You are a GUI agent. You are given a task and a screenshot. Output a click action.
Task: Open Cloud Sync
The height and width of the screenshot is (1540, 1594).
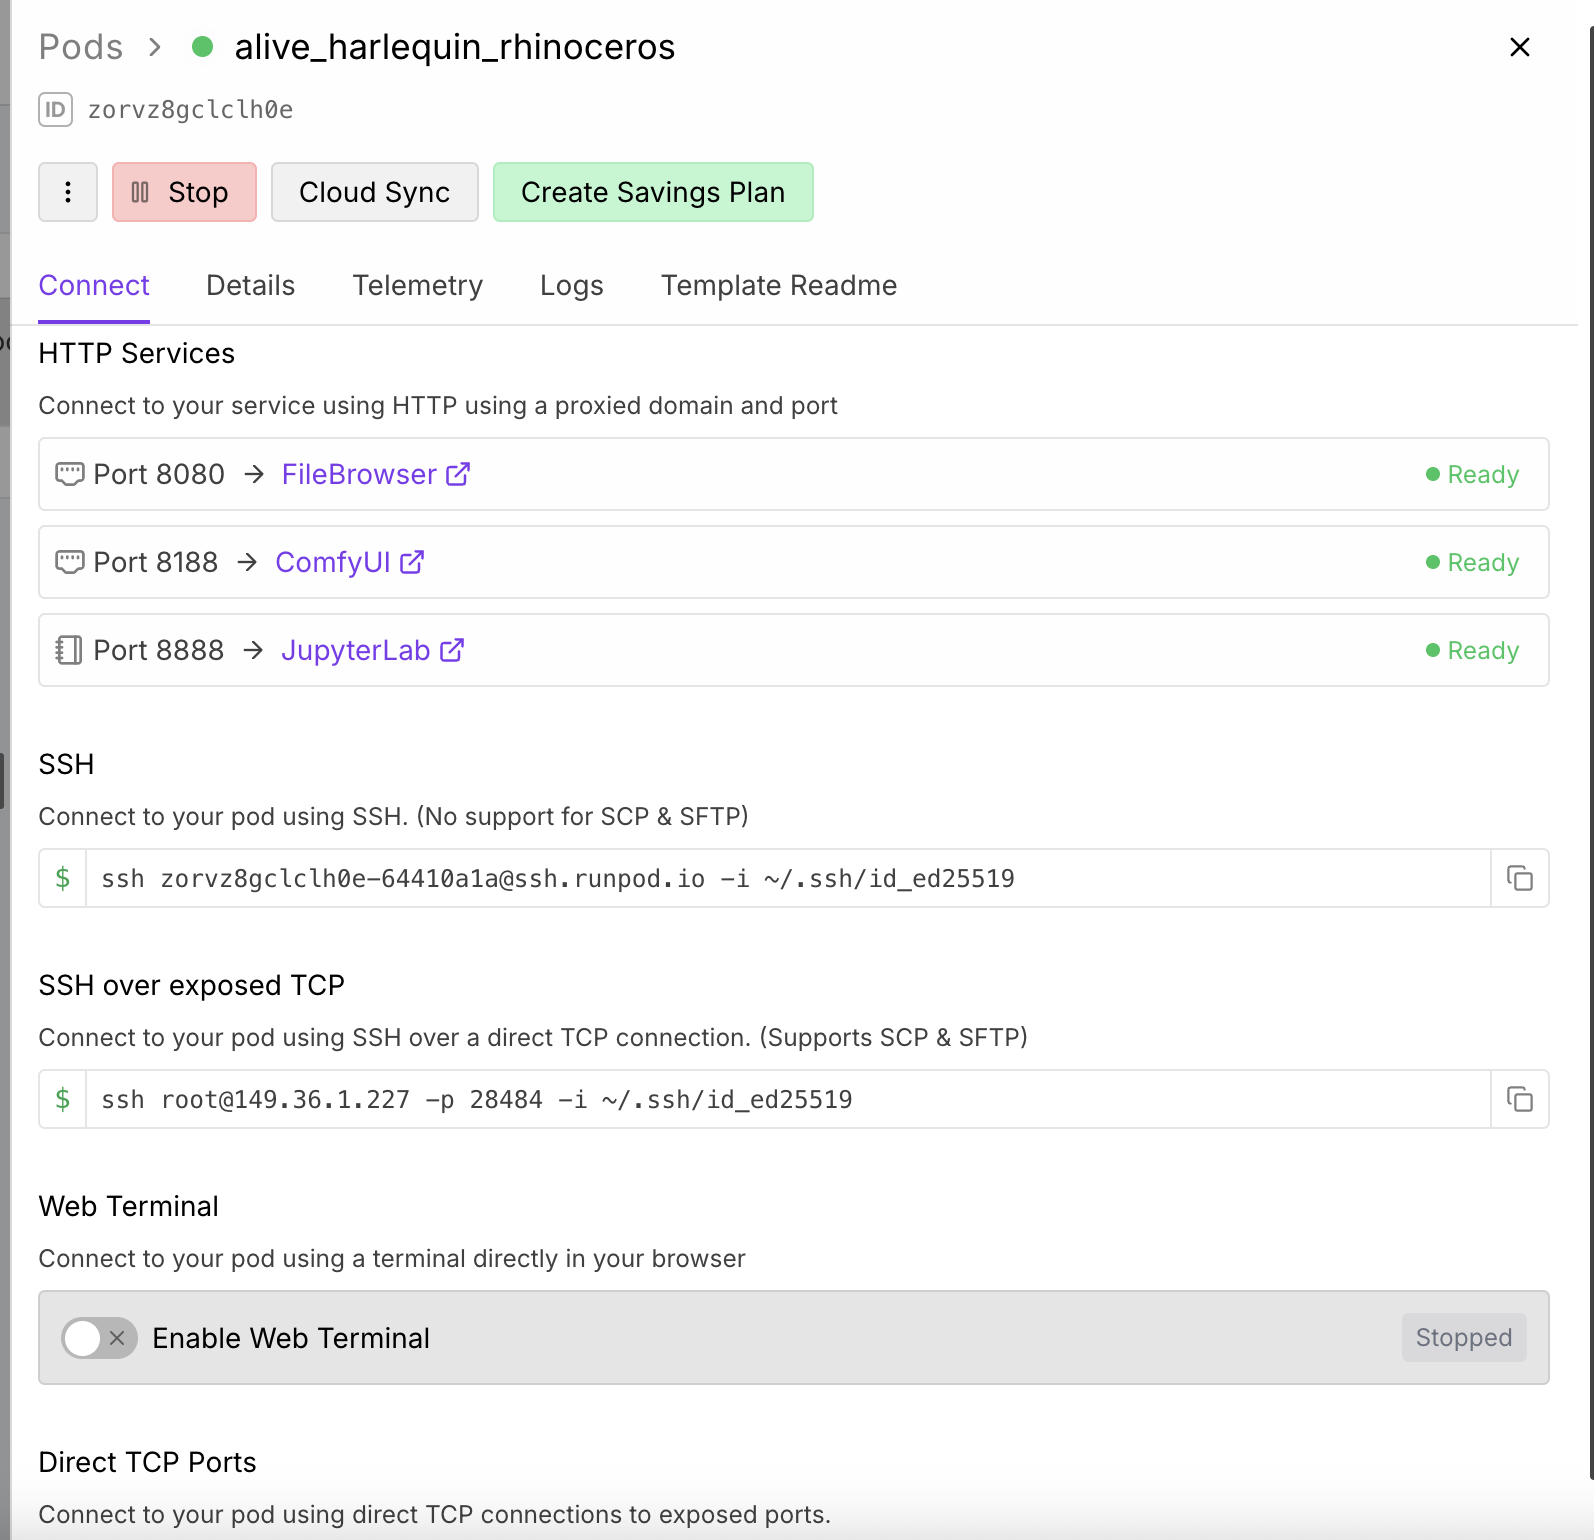(374, 192)
